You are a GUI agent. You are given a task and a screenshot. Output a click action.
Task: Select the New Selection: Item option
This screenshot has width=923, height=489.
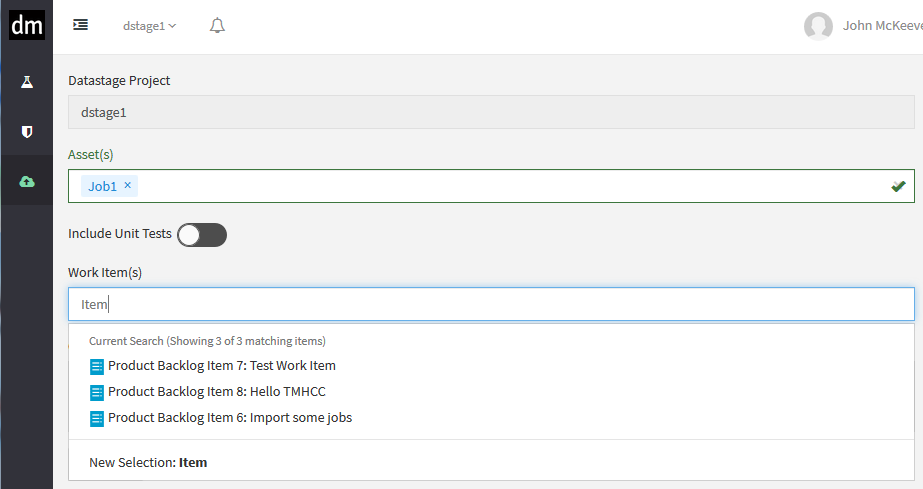pyautogui.click(x=148, y=463)
